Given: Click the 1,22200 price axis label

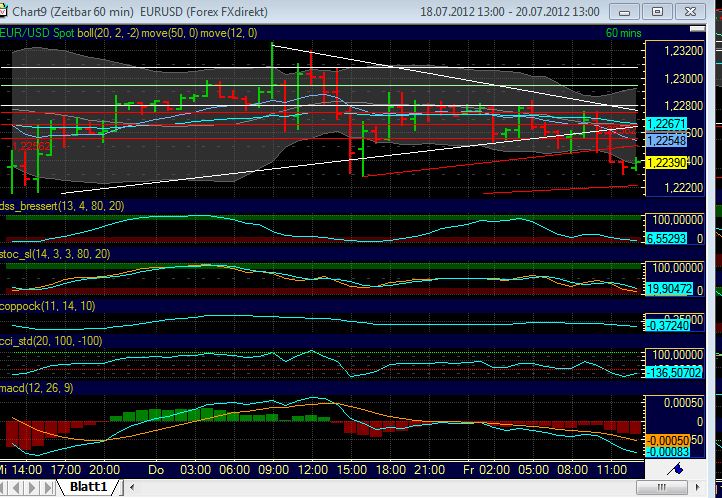Looking at the screenshot, I should [x=684, y=187].
